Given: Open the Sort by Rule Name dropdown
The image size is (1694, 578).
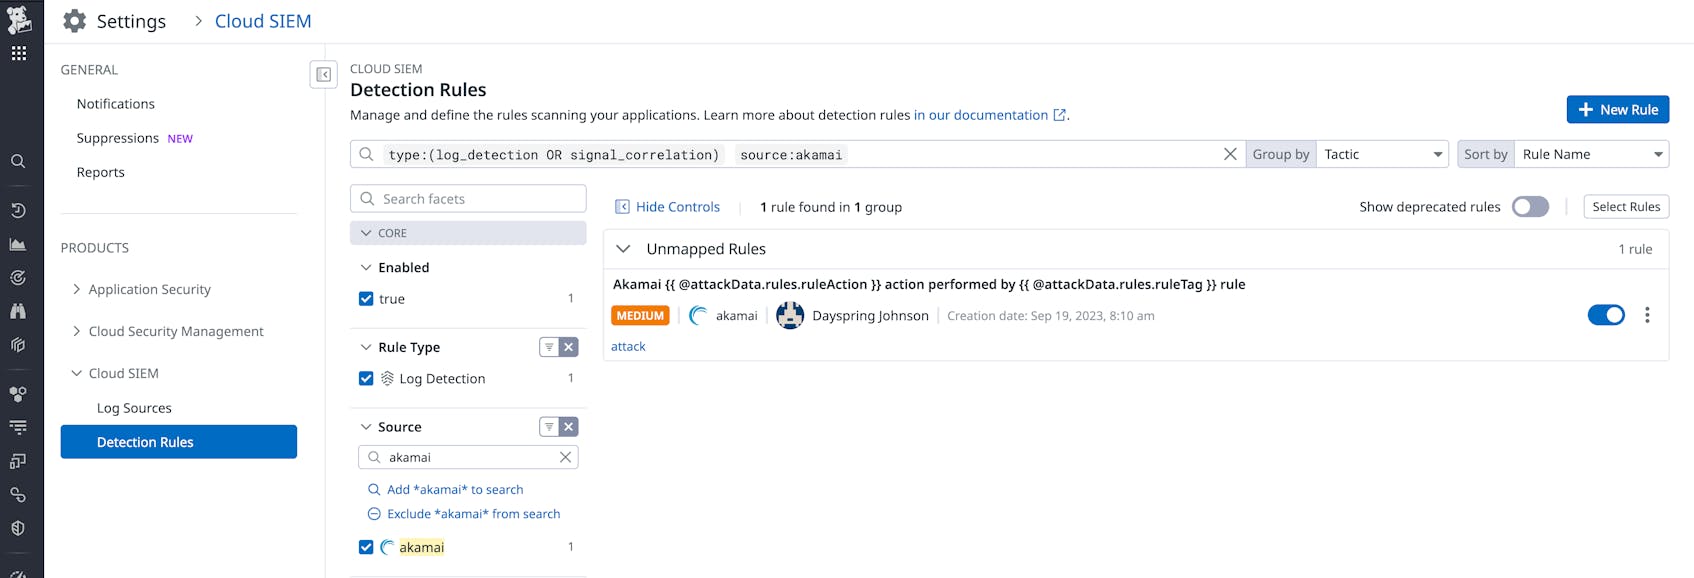Looking at the screenshot, I should click(x=1591, y=154).
